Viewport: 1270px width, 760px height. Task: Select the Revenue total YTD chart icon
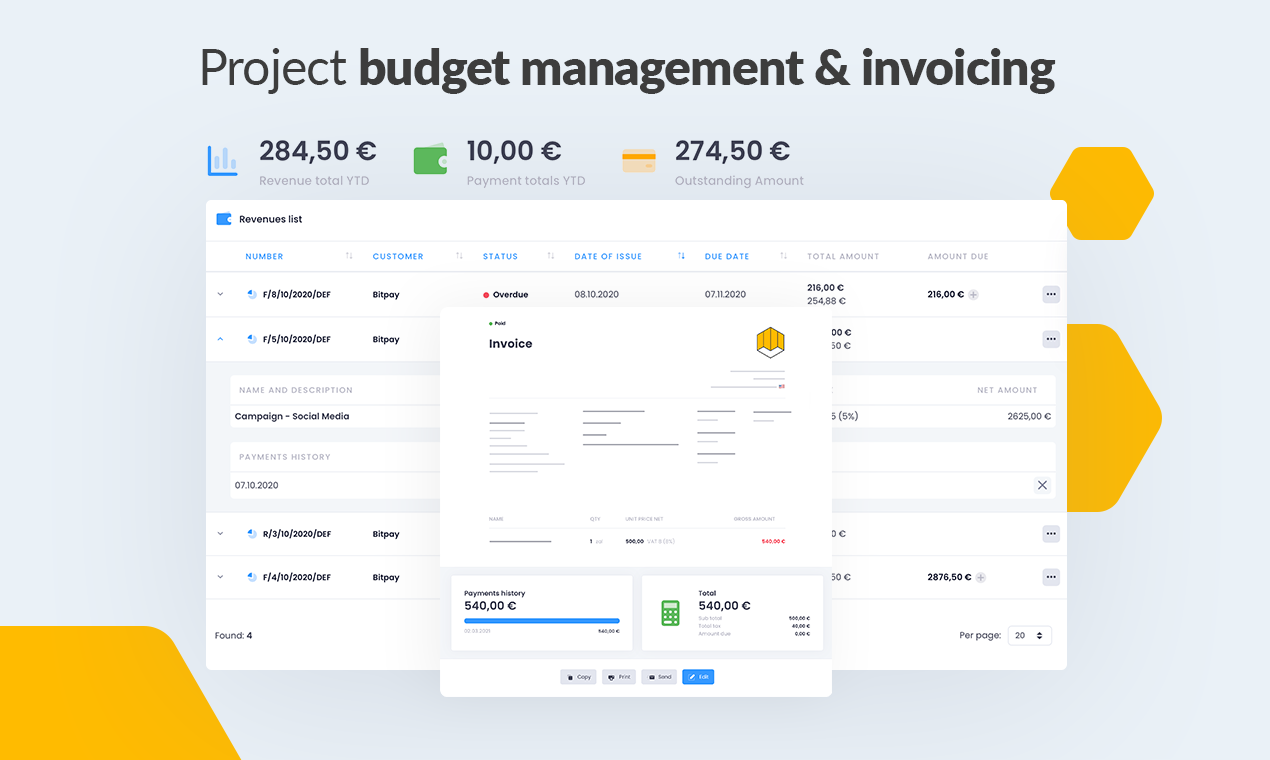click(222, 158)
